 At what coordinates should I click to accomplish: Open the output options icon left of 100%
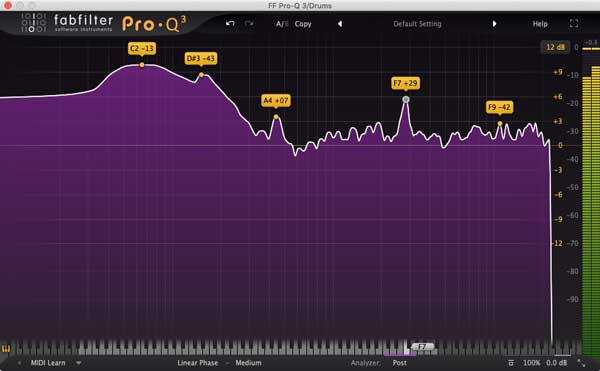point(511,363)
